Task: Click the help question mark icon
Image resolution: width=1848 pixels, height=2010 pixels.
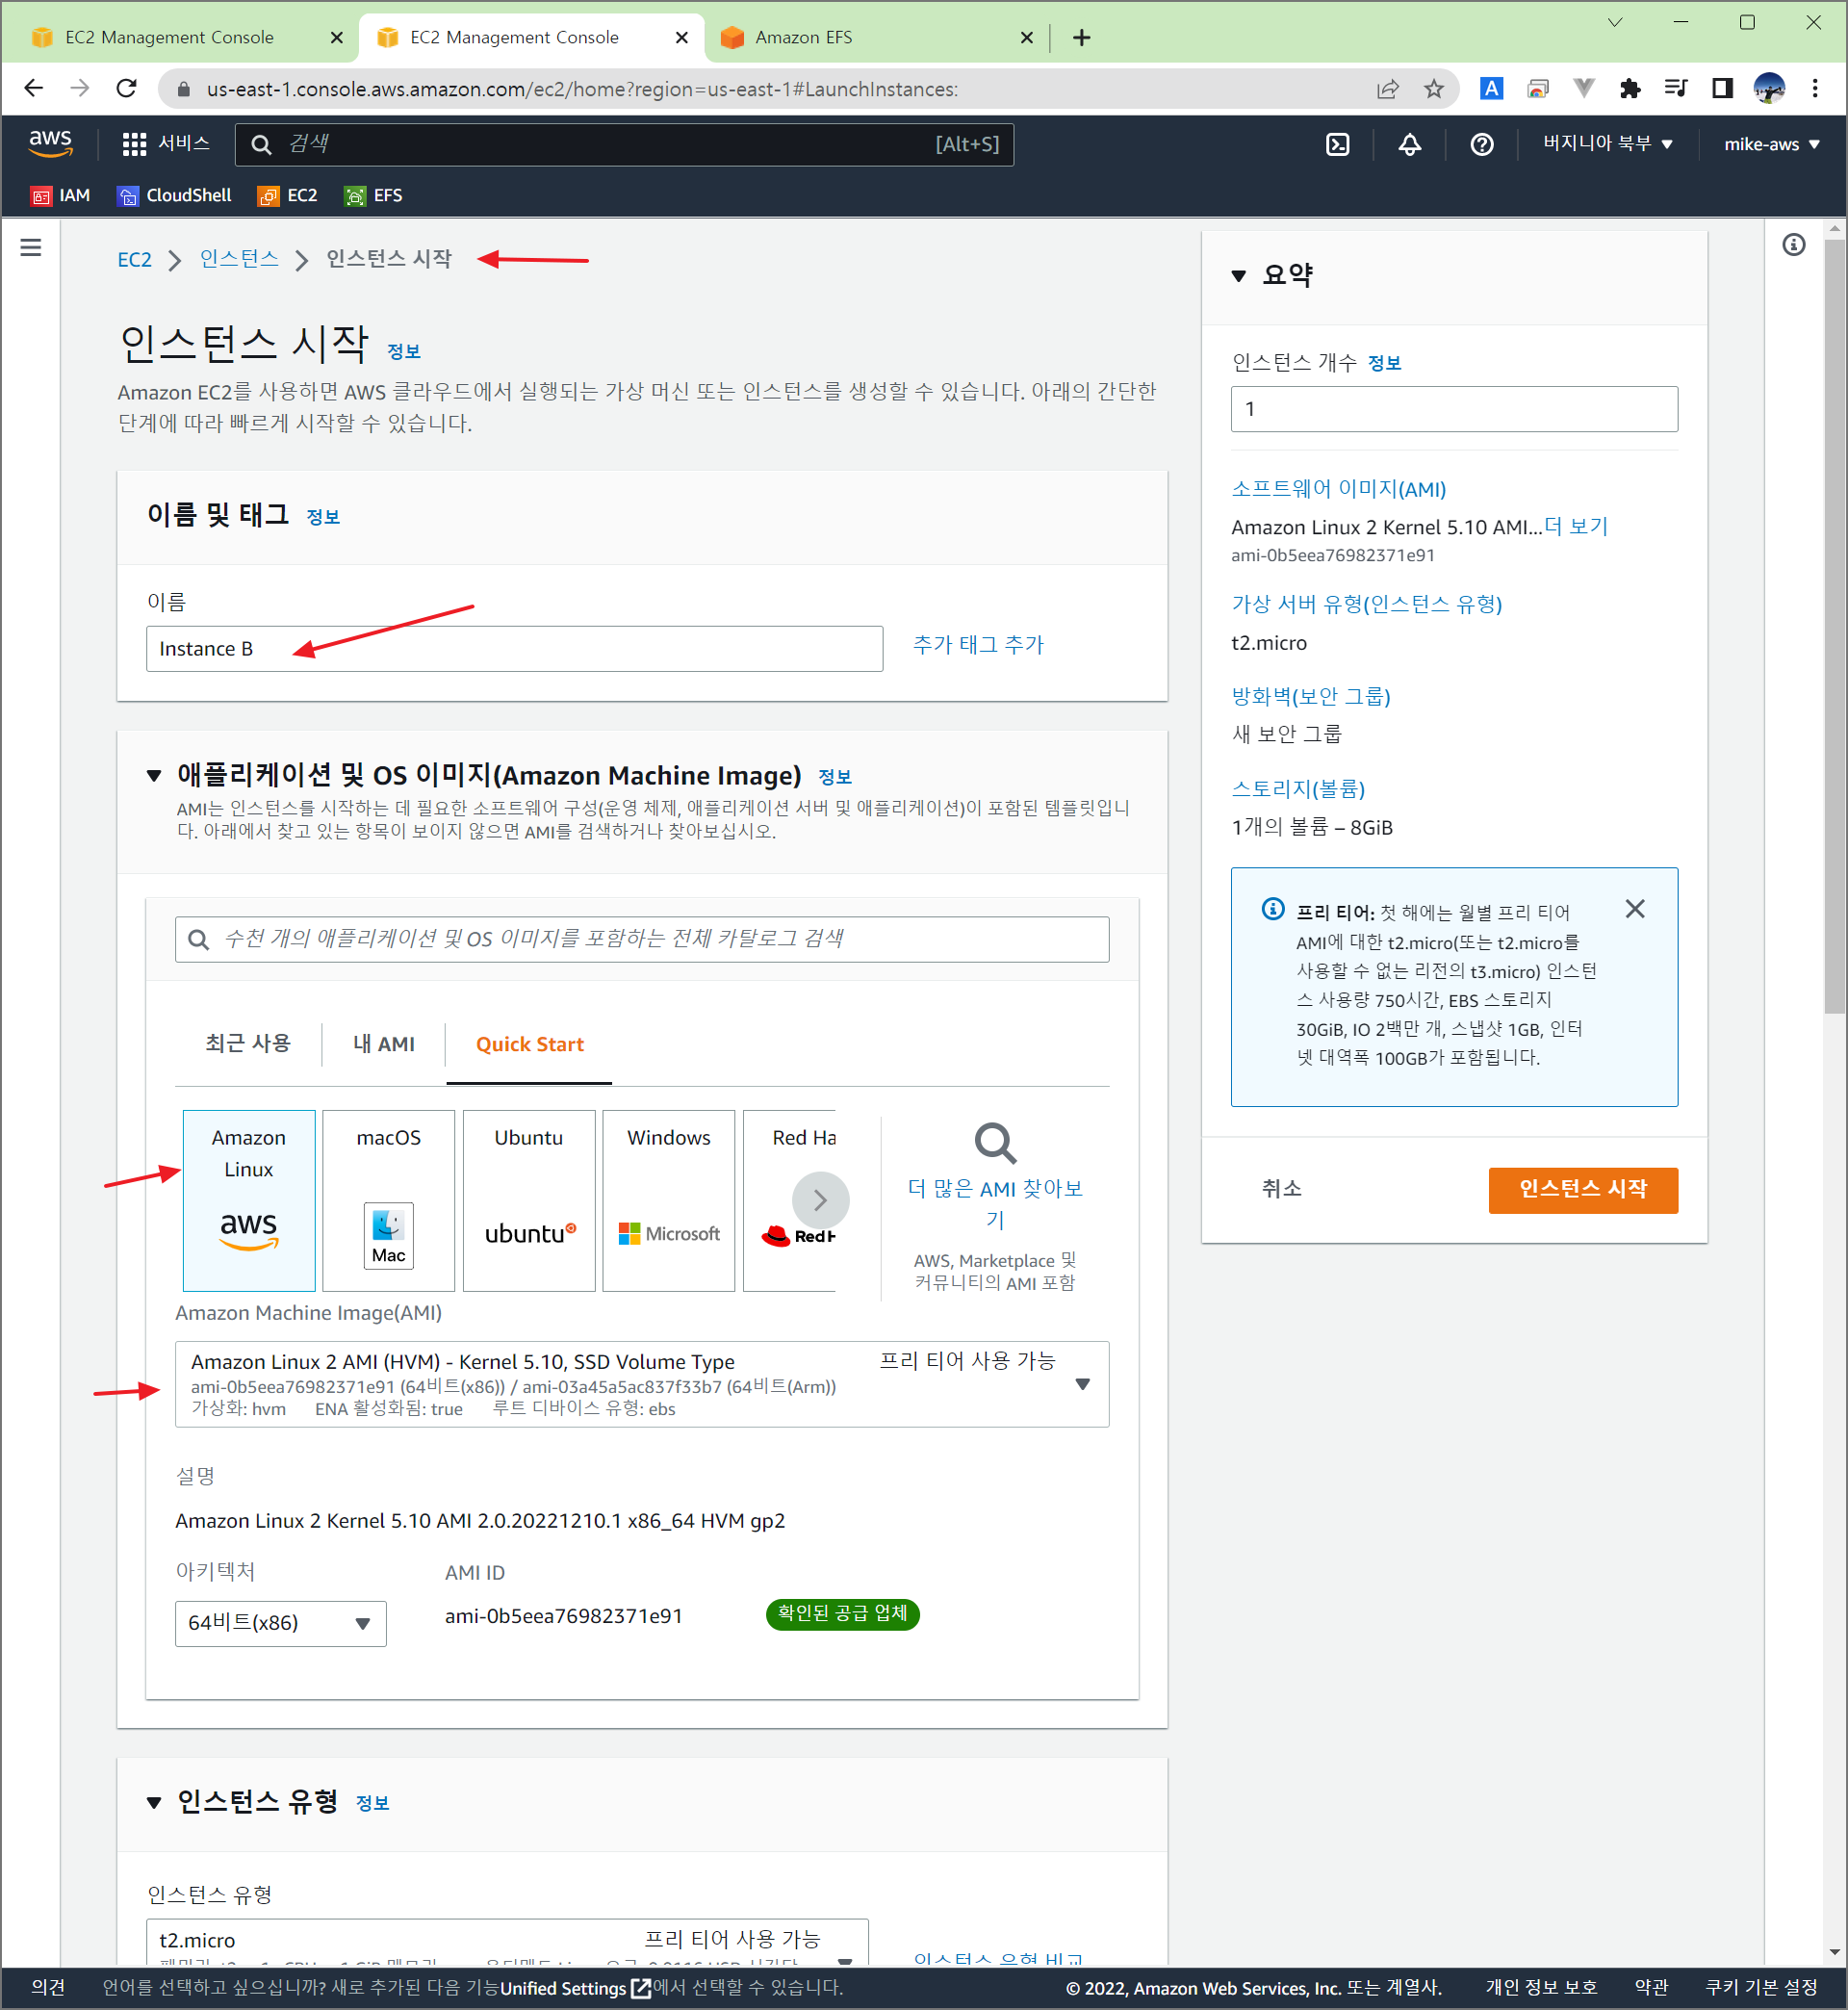Action: coord(1481,144)
